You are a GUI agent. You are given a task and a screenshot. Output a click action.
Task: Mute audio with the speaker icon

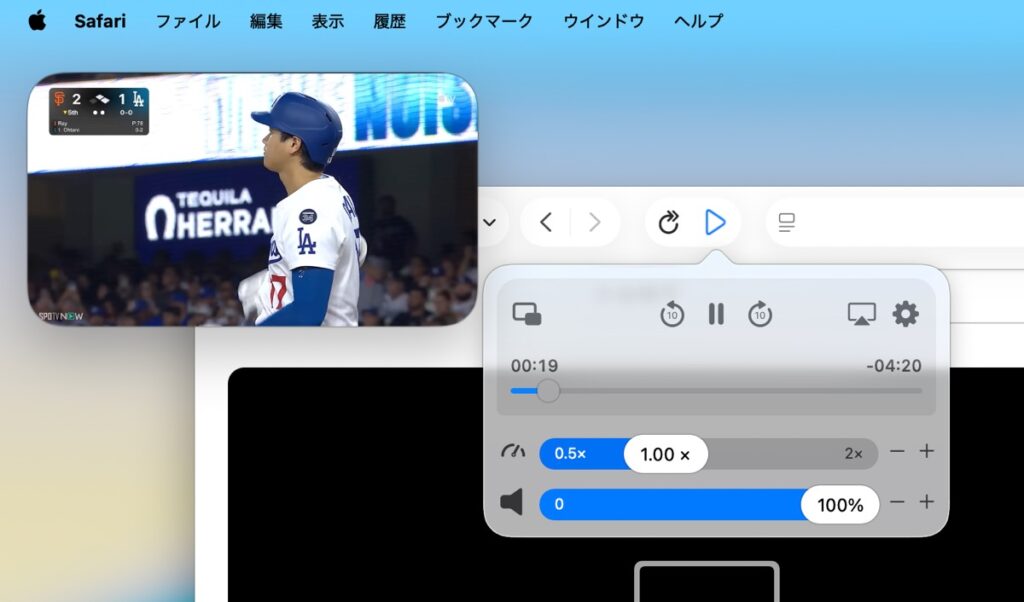[x=512, y=503]
